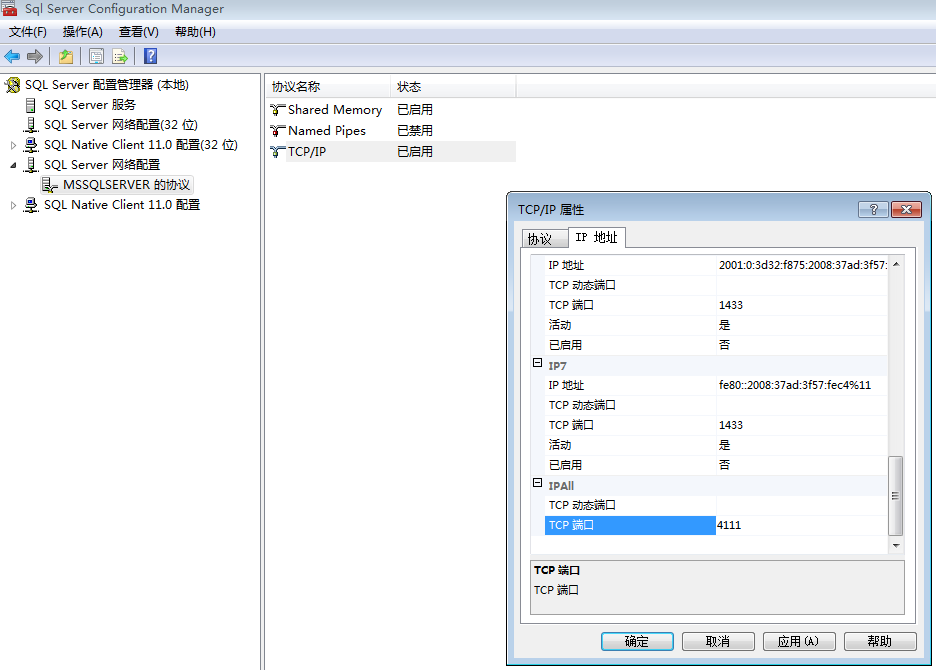Click the SQL Server 网络配置 node icon

[30, 165]
